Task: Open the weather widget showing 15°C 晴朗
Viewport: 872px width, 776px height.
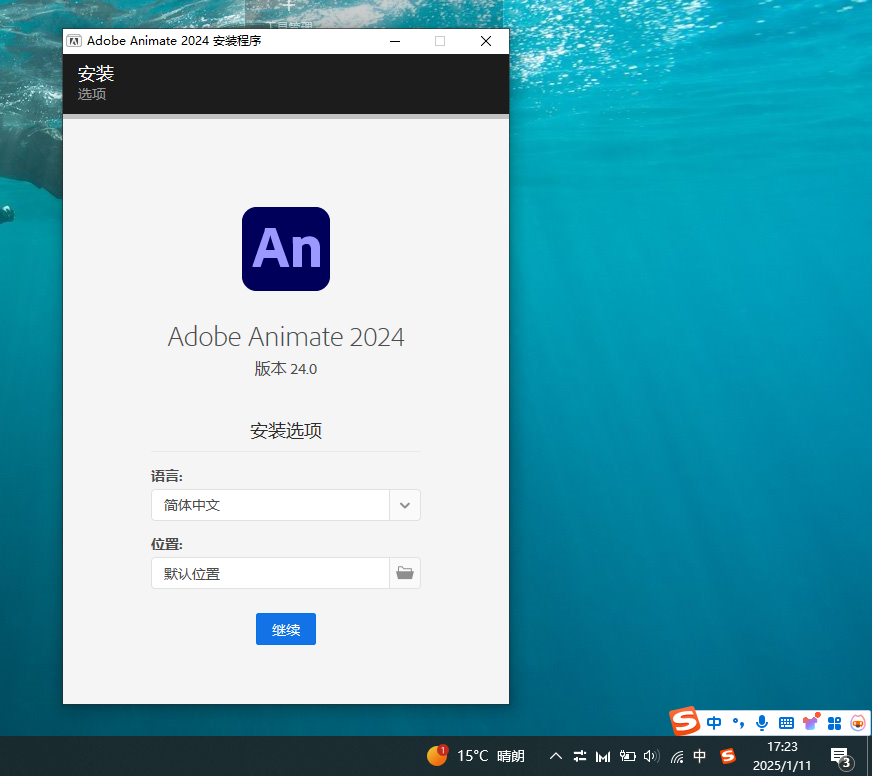Action: pyautogui.click(x=476, y=755)
